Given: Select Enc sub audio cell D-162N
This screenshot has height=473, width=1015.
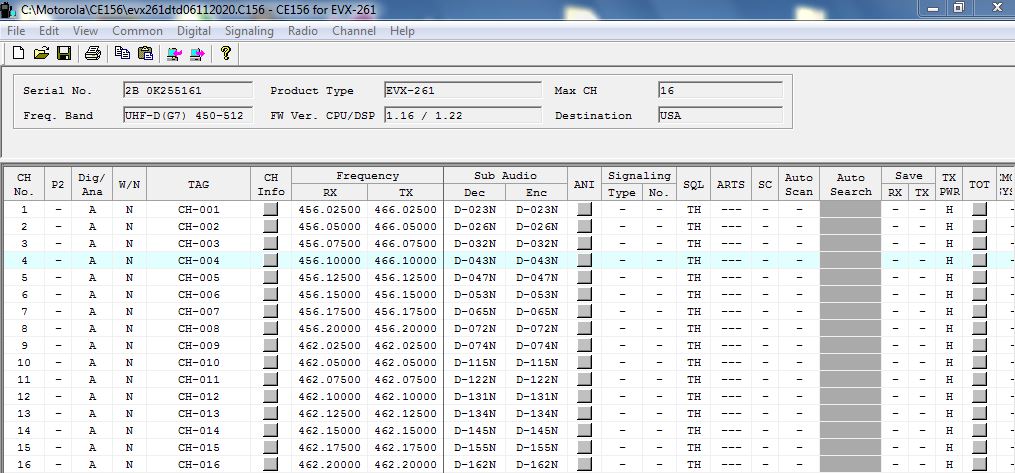Looking at the screenshot, I should (x=537, y=464).
